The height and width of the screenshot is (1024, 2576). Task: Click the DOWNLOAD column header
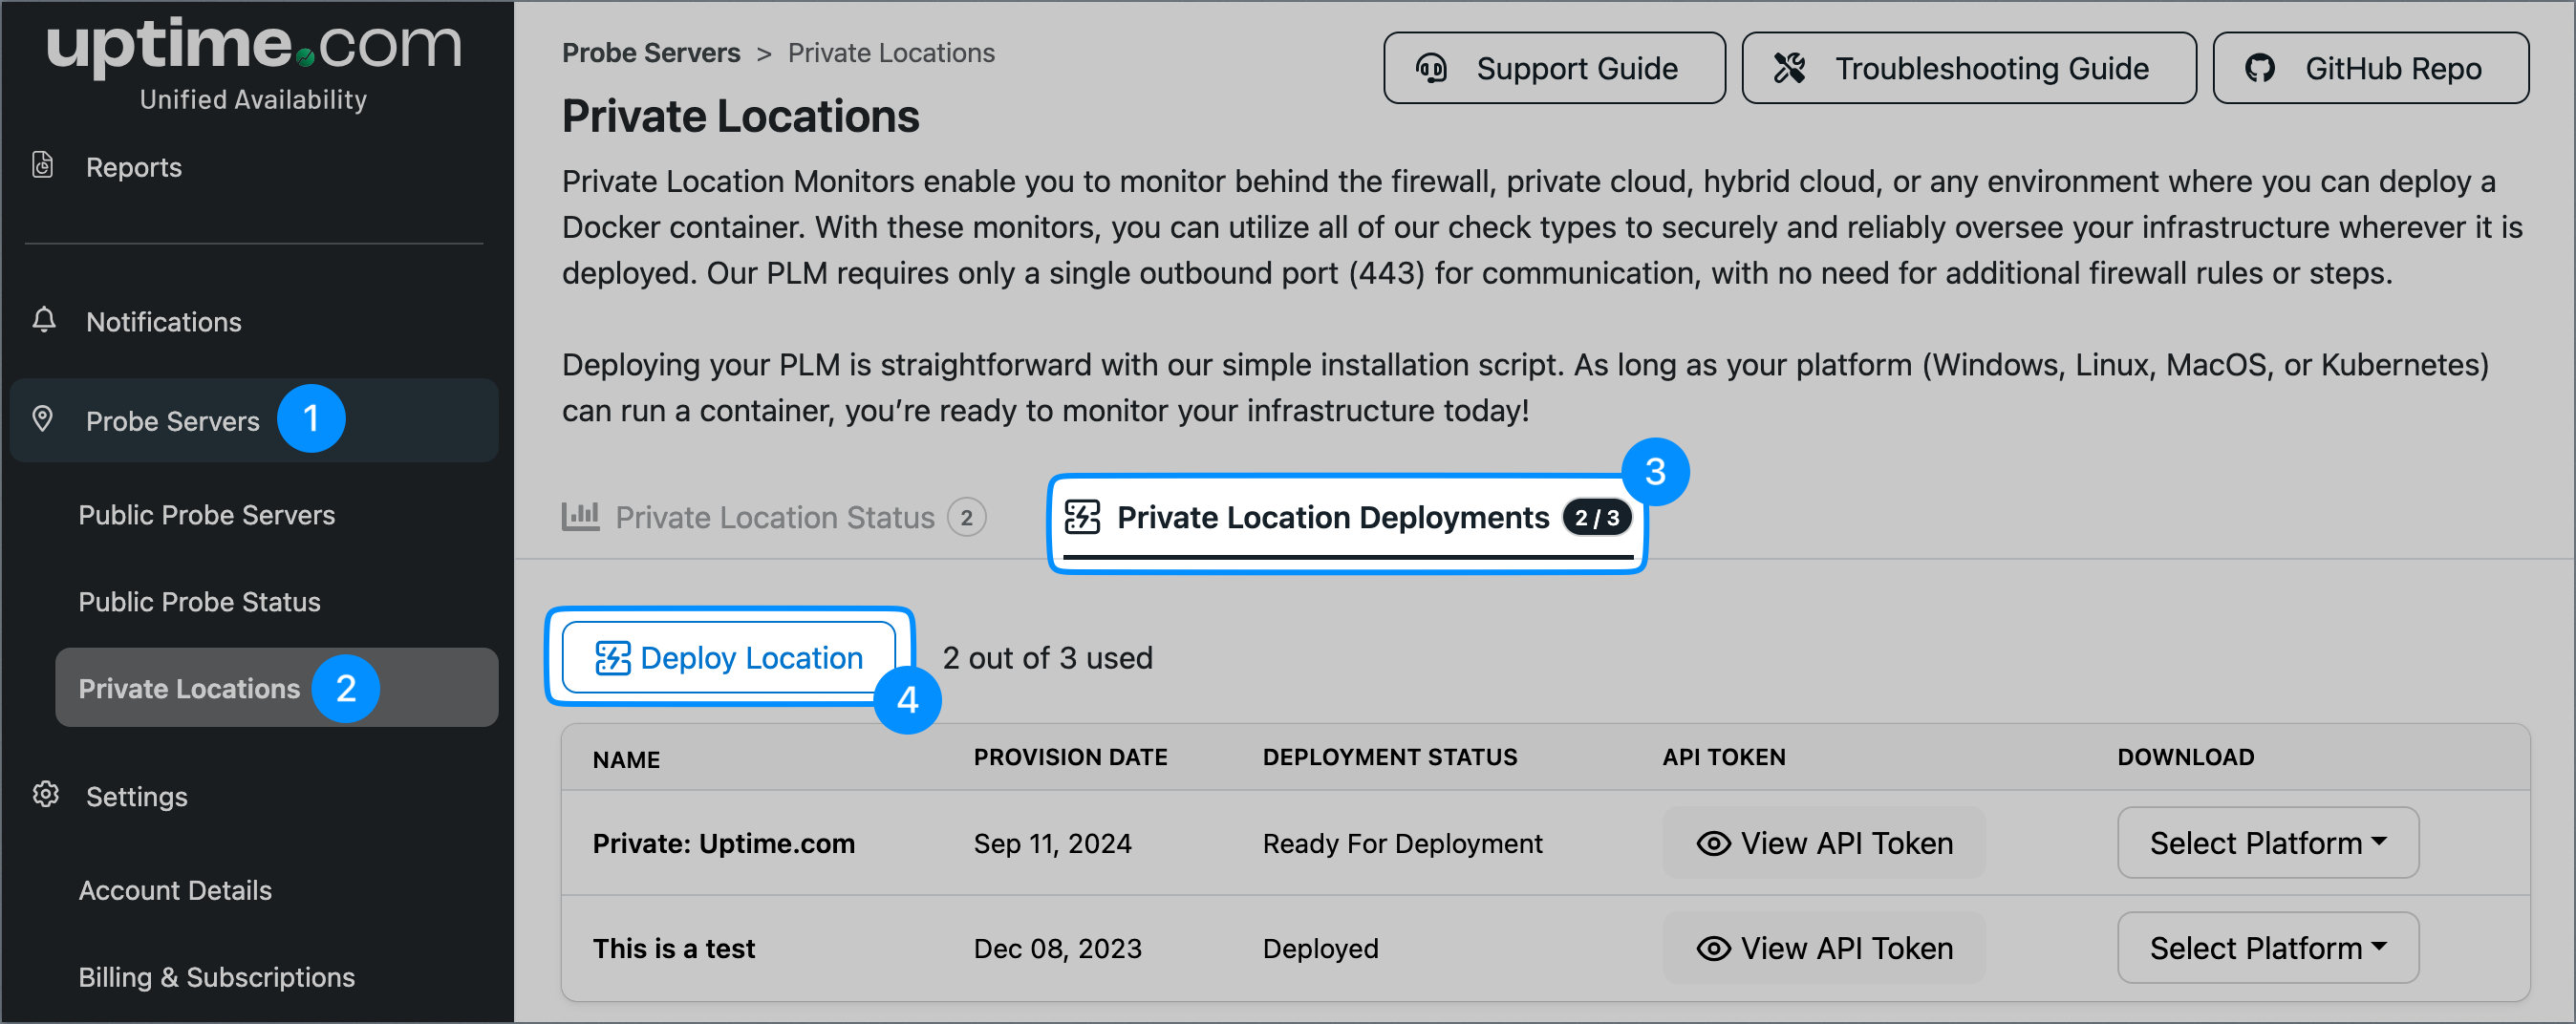click(2185, 757)
